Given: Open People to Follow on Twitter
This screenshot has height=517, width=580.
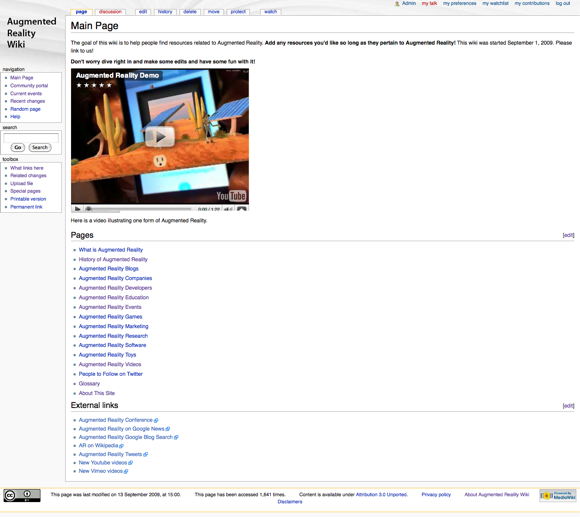Looking at the screenshot, I should 110,374.
